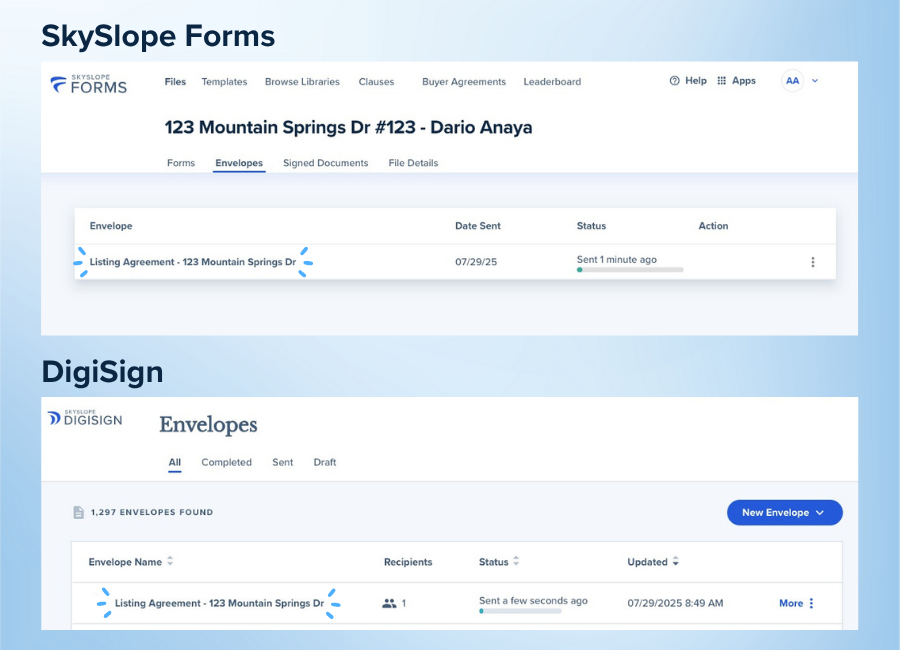Expand the account chevron next to AA
This screenshot has height=650, width=900.
tap(814, 81)
